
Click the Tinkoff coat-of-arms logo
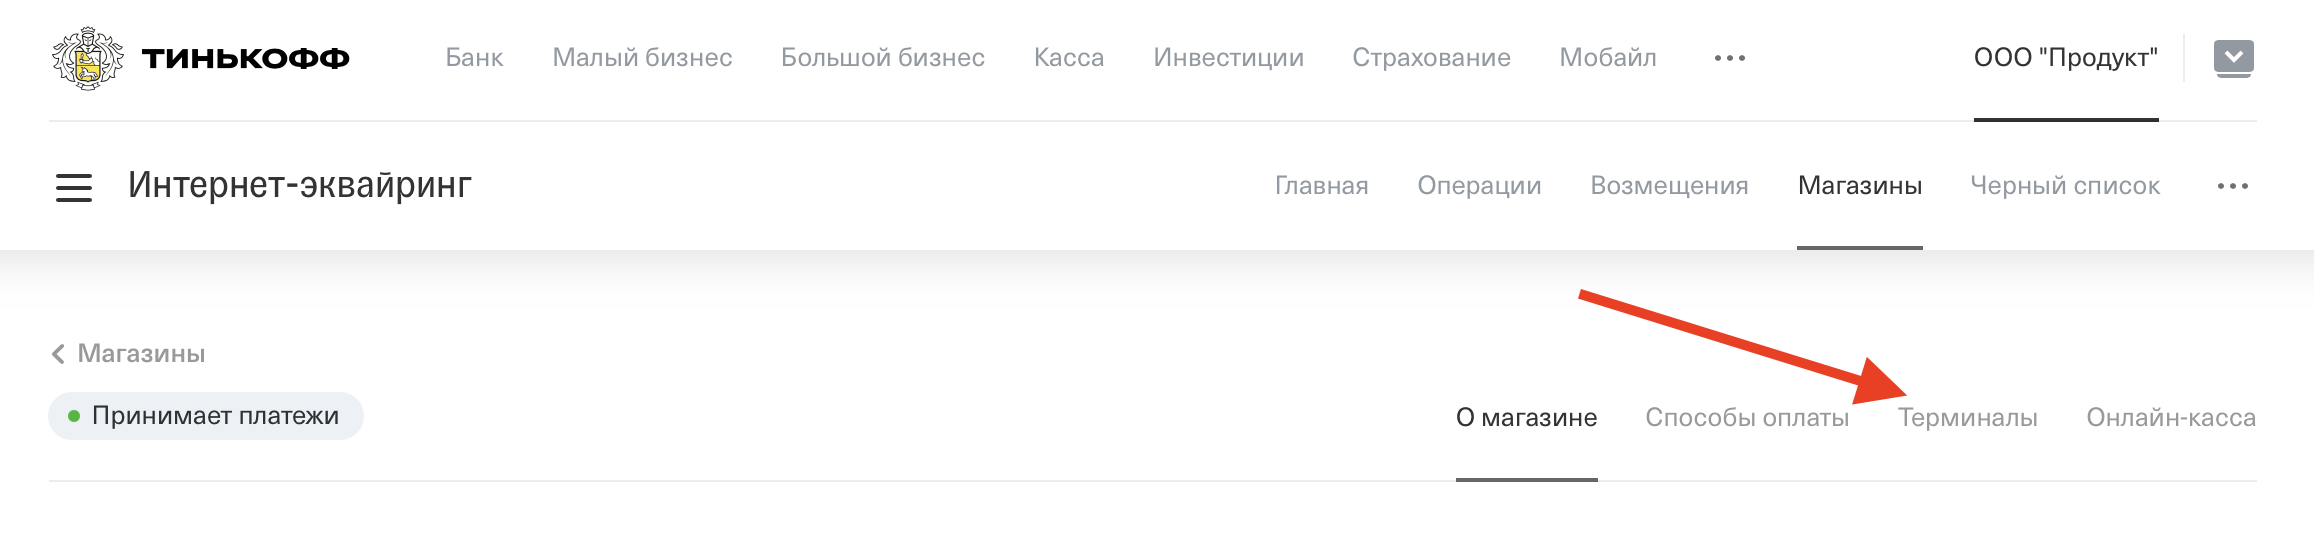coord(88,58)
